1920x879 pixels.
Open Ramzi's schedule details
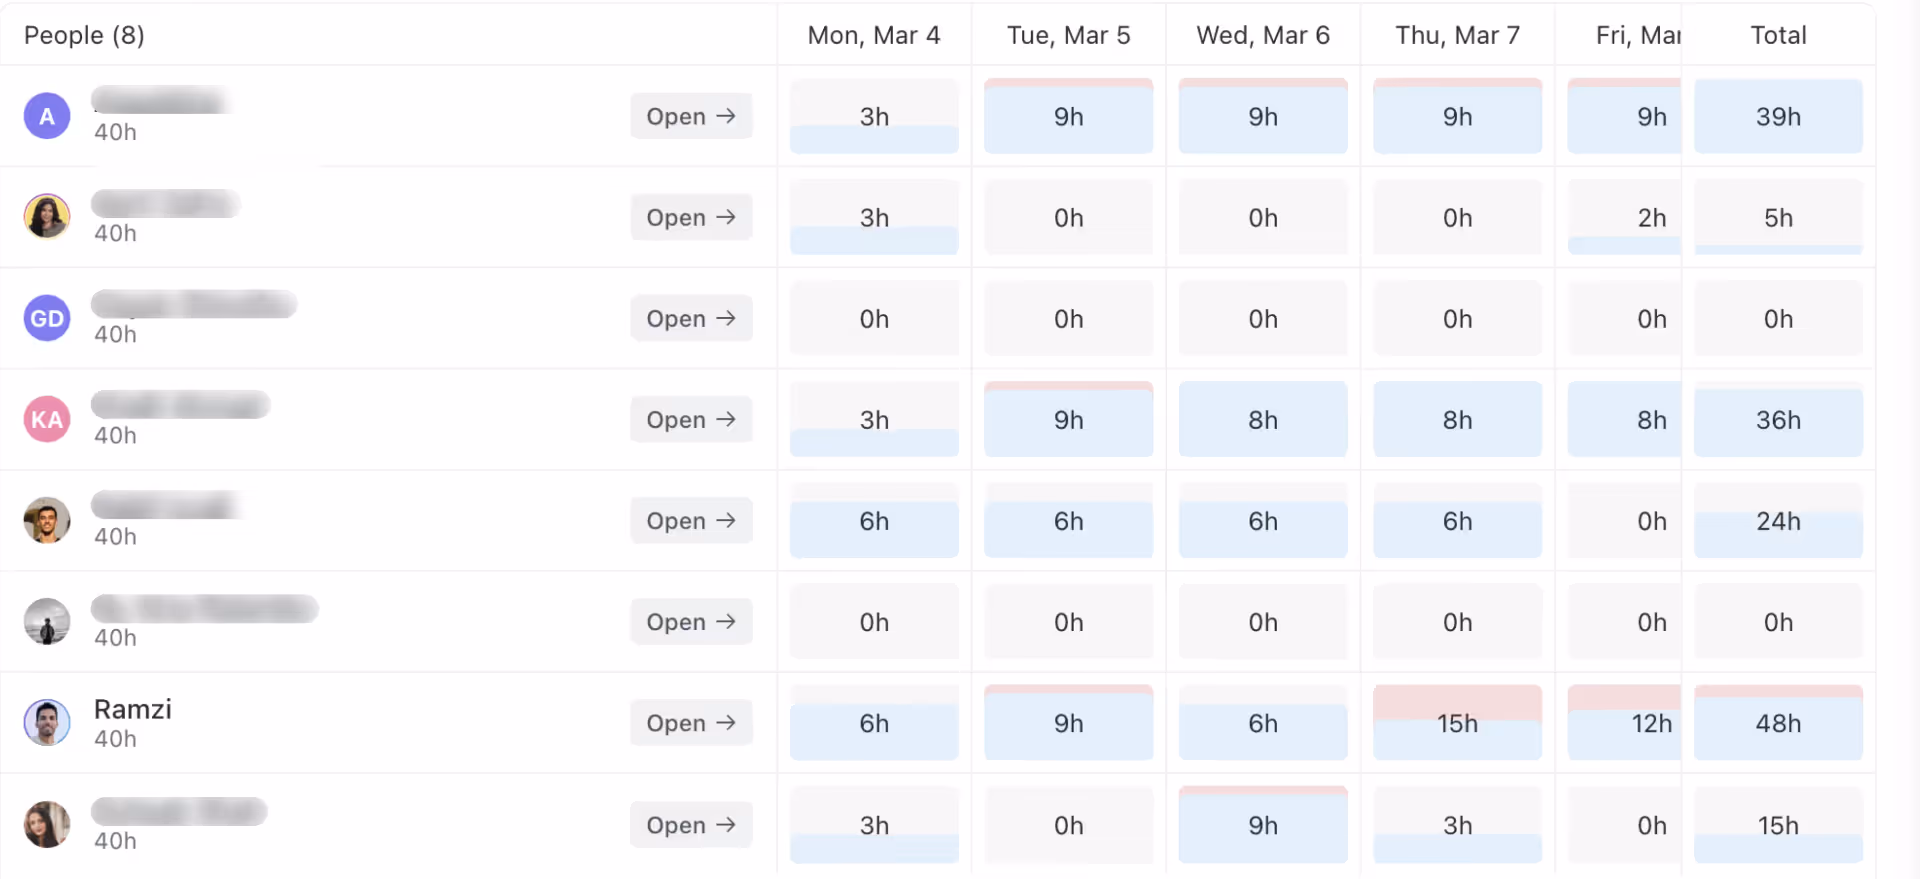point(690,722)
